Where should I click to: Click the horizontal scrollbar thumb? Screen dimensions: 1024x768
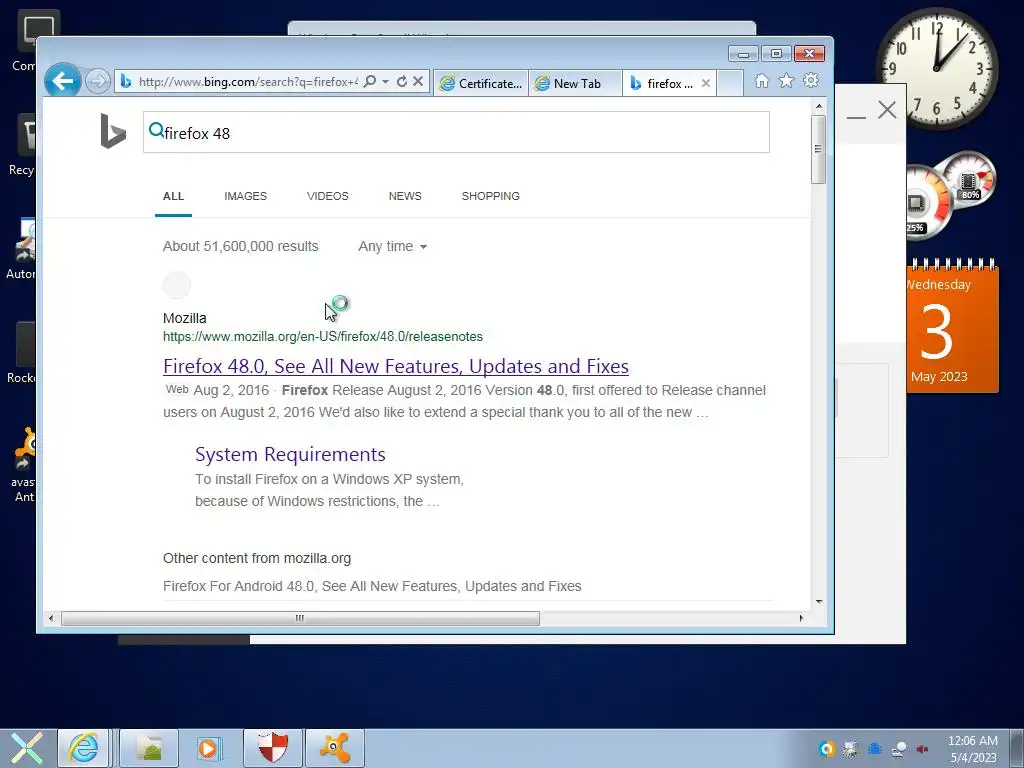(300, 618)
